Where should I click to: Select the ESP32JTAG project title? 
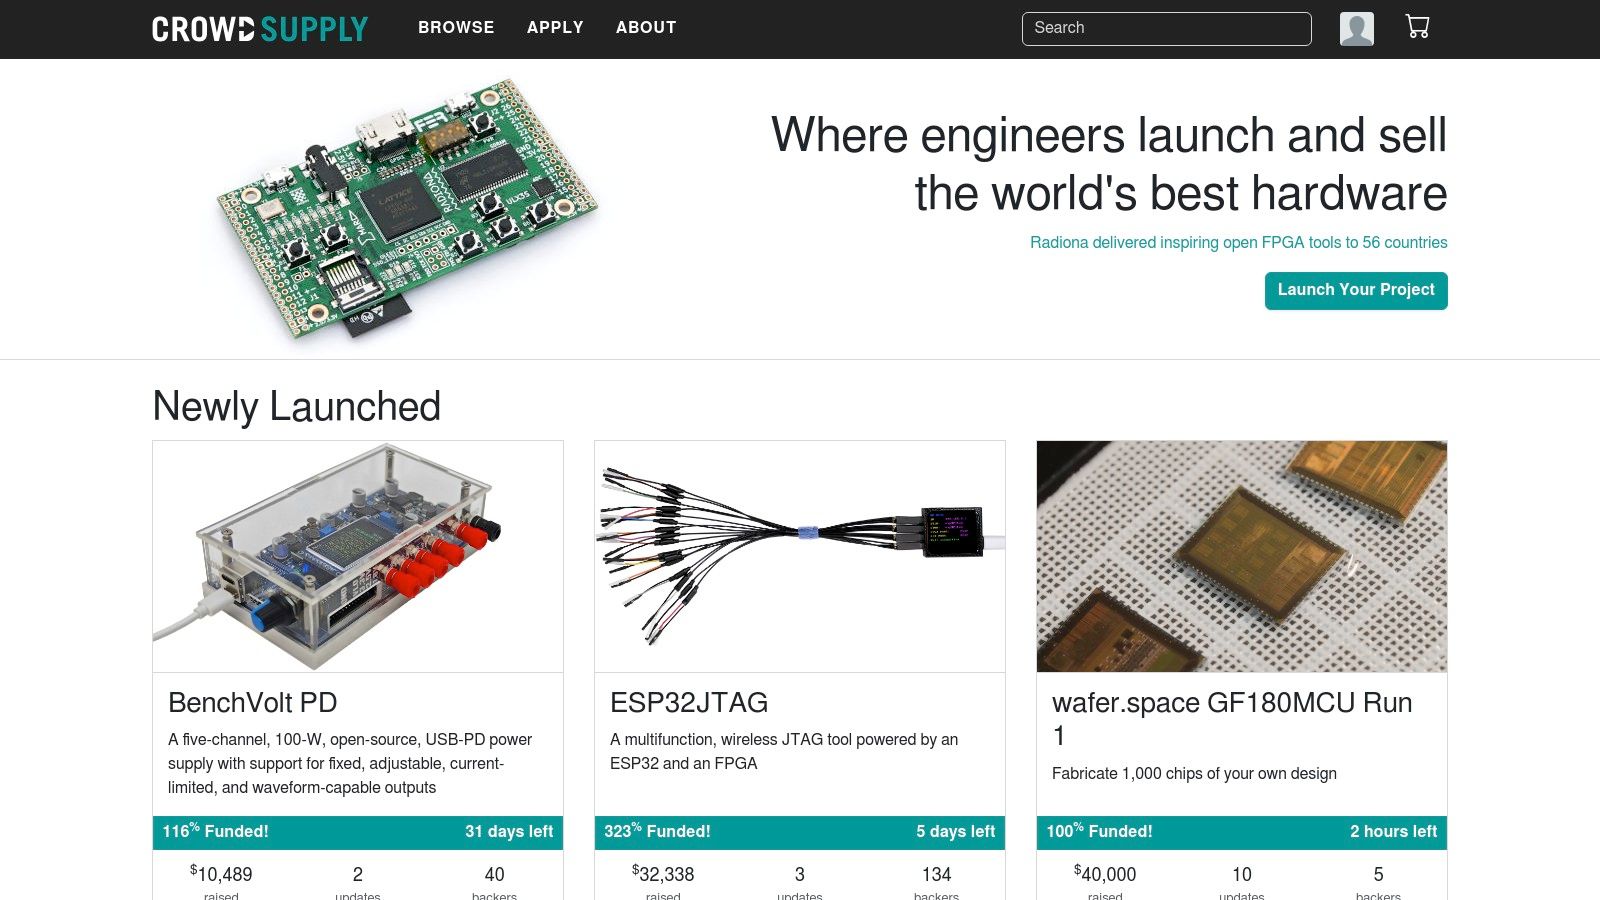pos(689,703)
